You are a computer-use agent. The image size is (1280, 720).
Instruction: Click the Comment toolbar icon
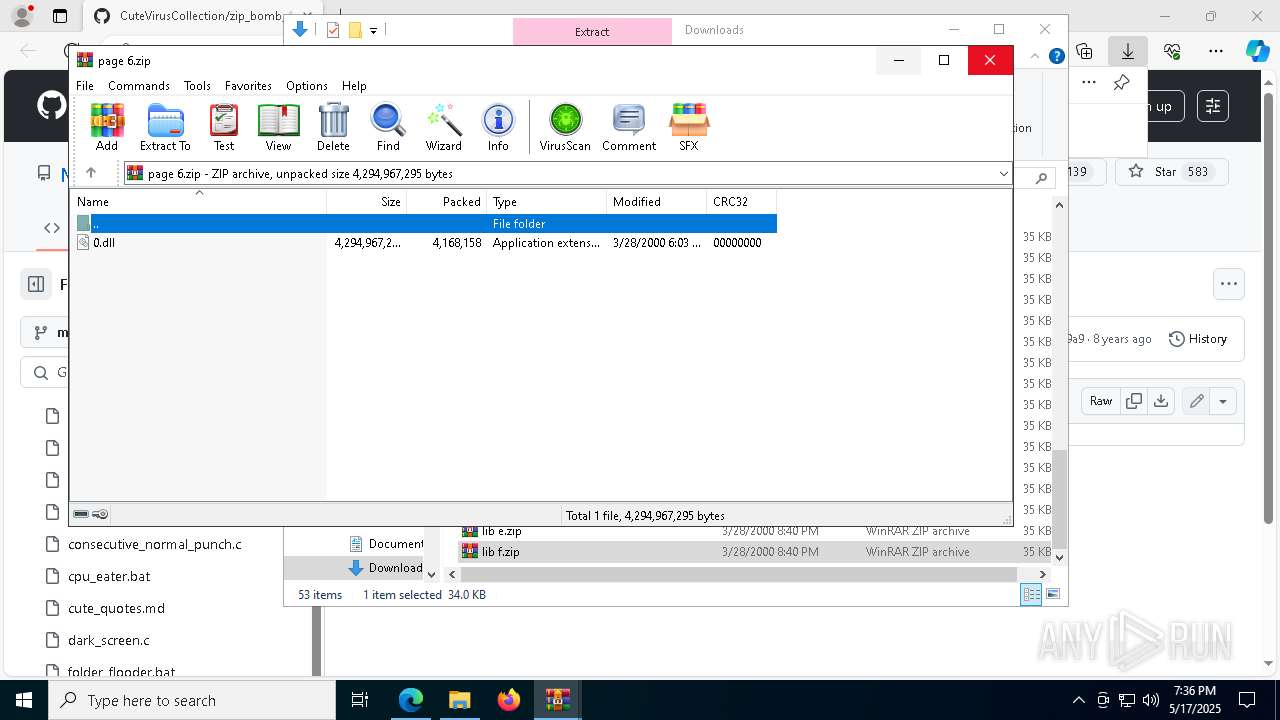pos(629,127)
